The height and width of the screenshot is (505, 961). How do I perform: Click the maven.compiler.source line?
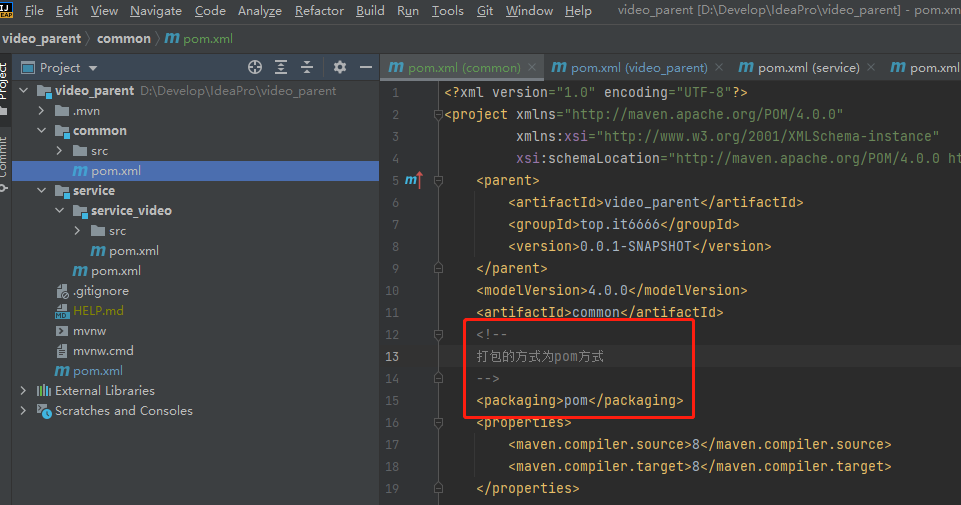[699, 444]
